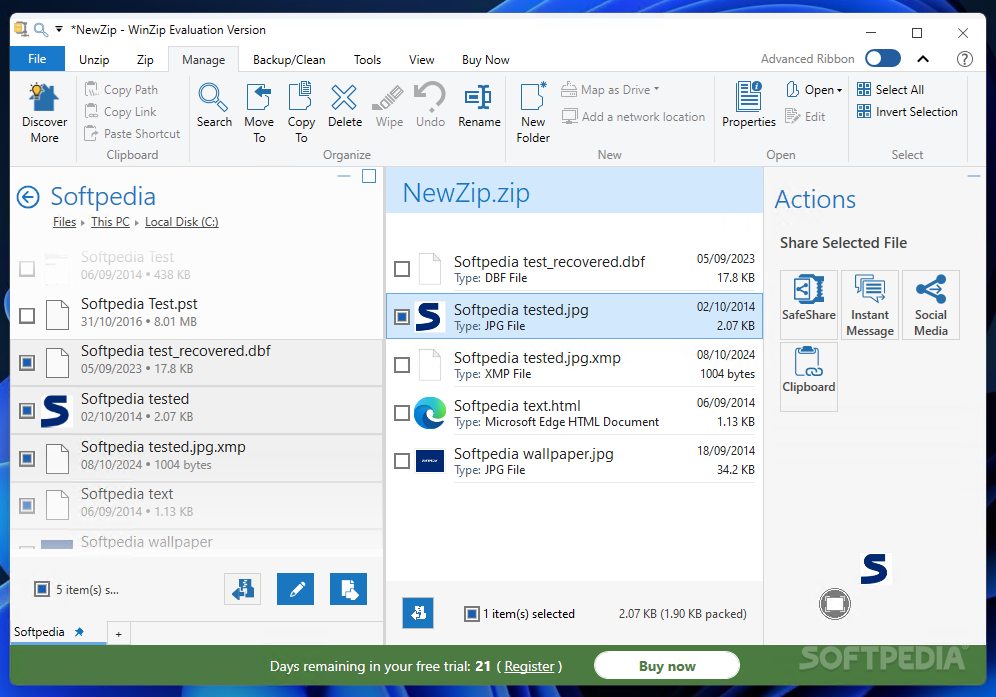Viewport: 996px width, 697px height.
Task: Click the Softpedia S preview thumbnail in Actions
Action: pyautogui.click(x=875, y=569)
